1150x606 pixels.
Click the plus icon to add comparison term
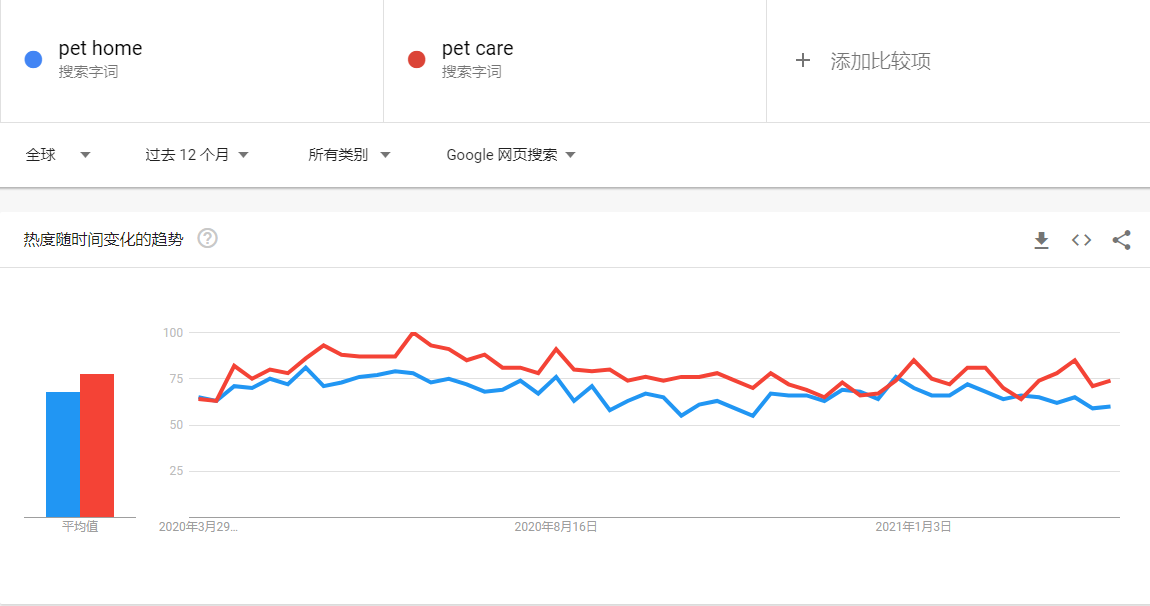803,60
